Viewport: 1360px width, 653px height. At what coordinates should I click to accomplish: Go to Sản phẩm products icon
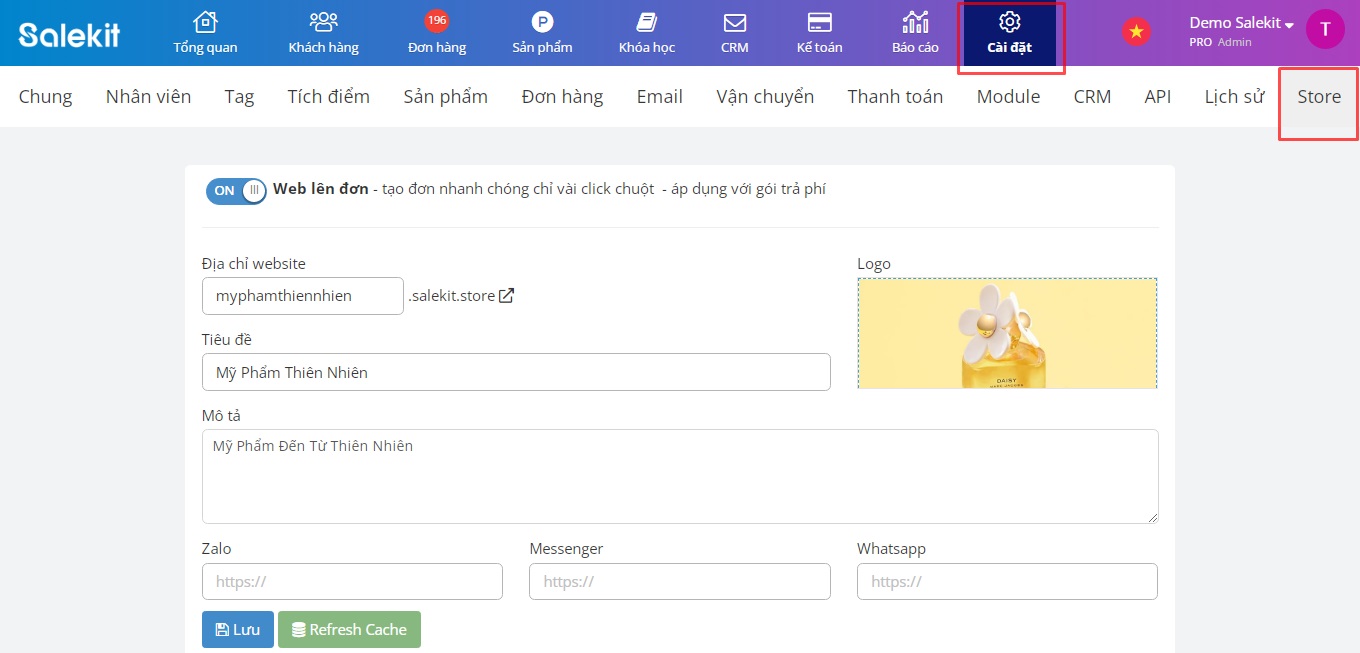point(542,23)
